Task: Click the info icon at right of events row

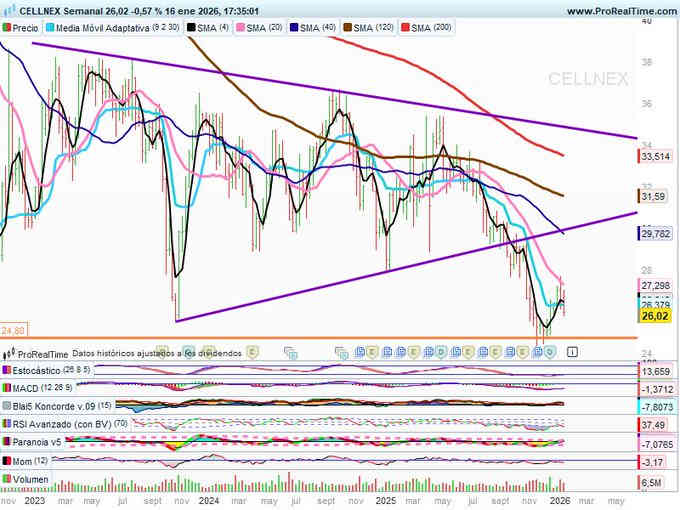Action: 571,352
